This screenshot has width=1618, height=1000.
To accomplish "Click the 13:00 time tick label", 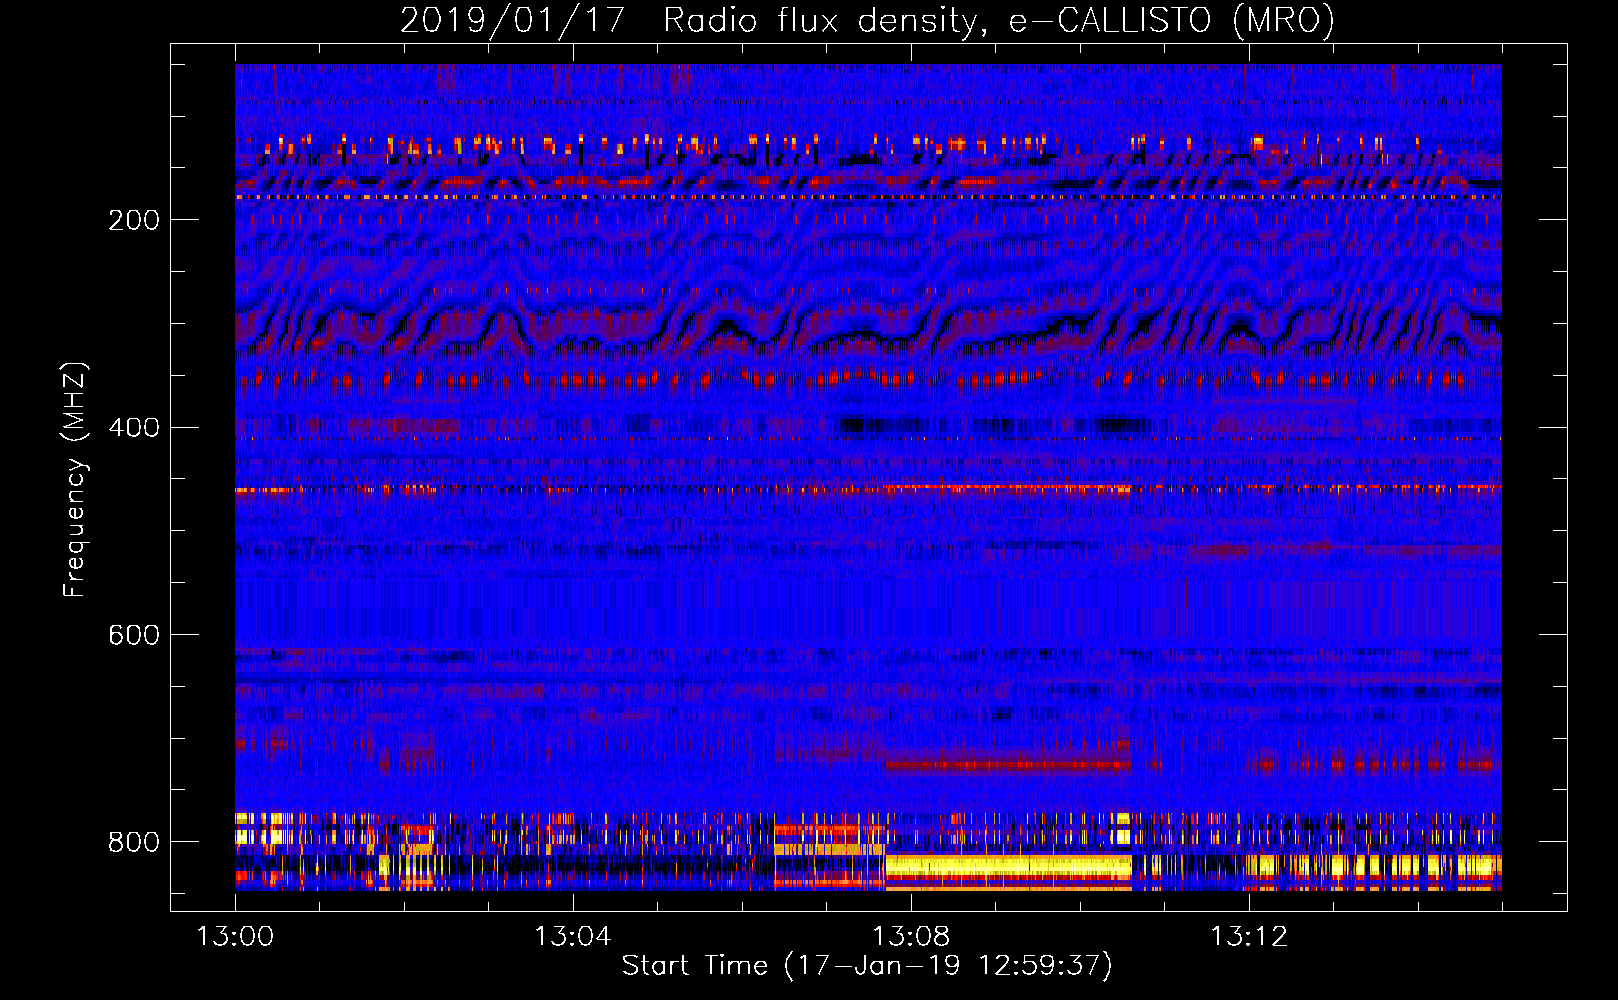I will pyautogui.click(x=235, y=937).
